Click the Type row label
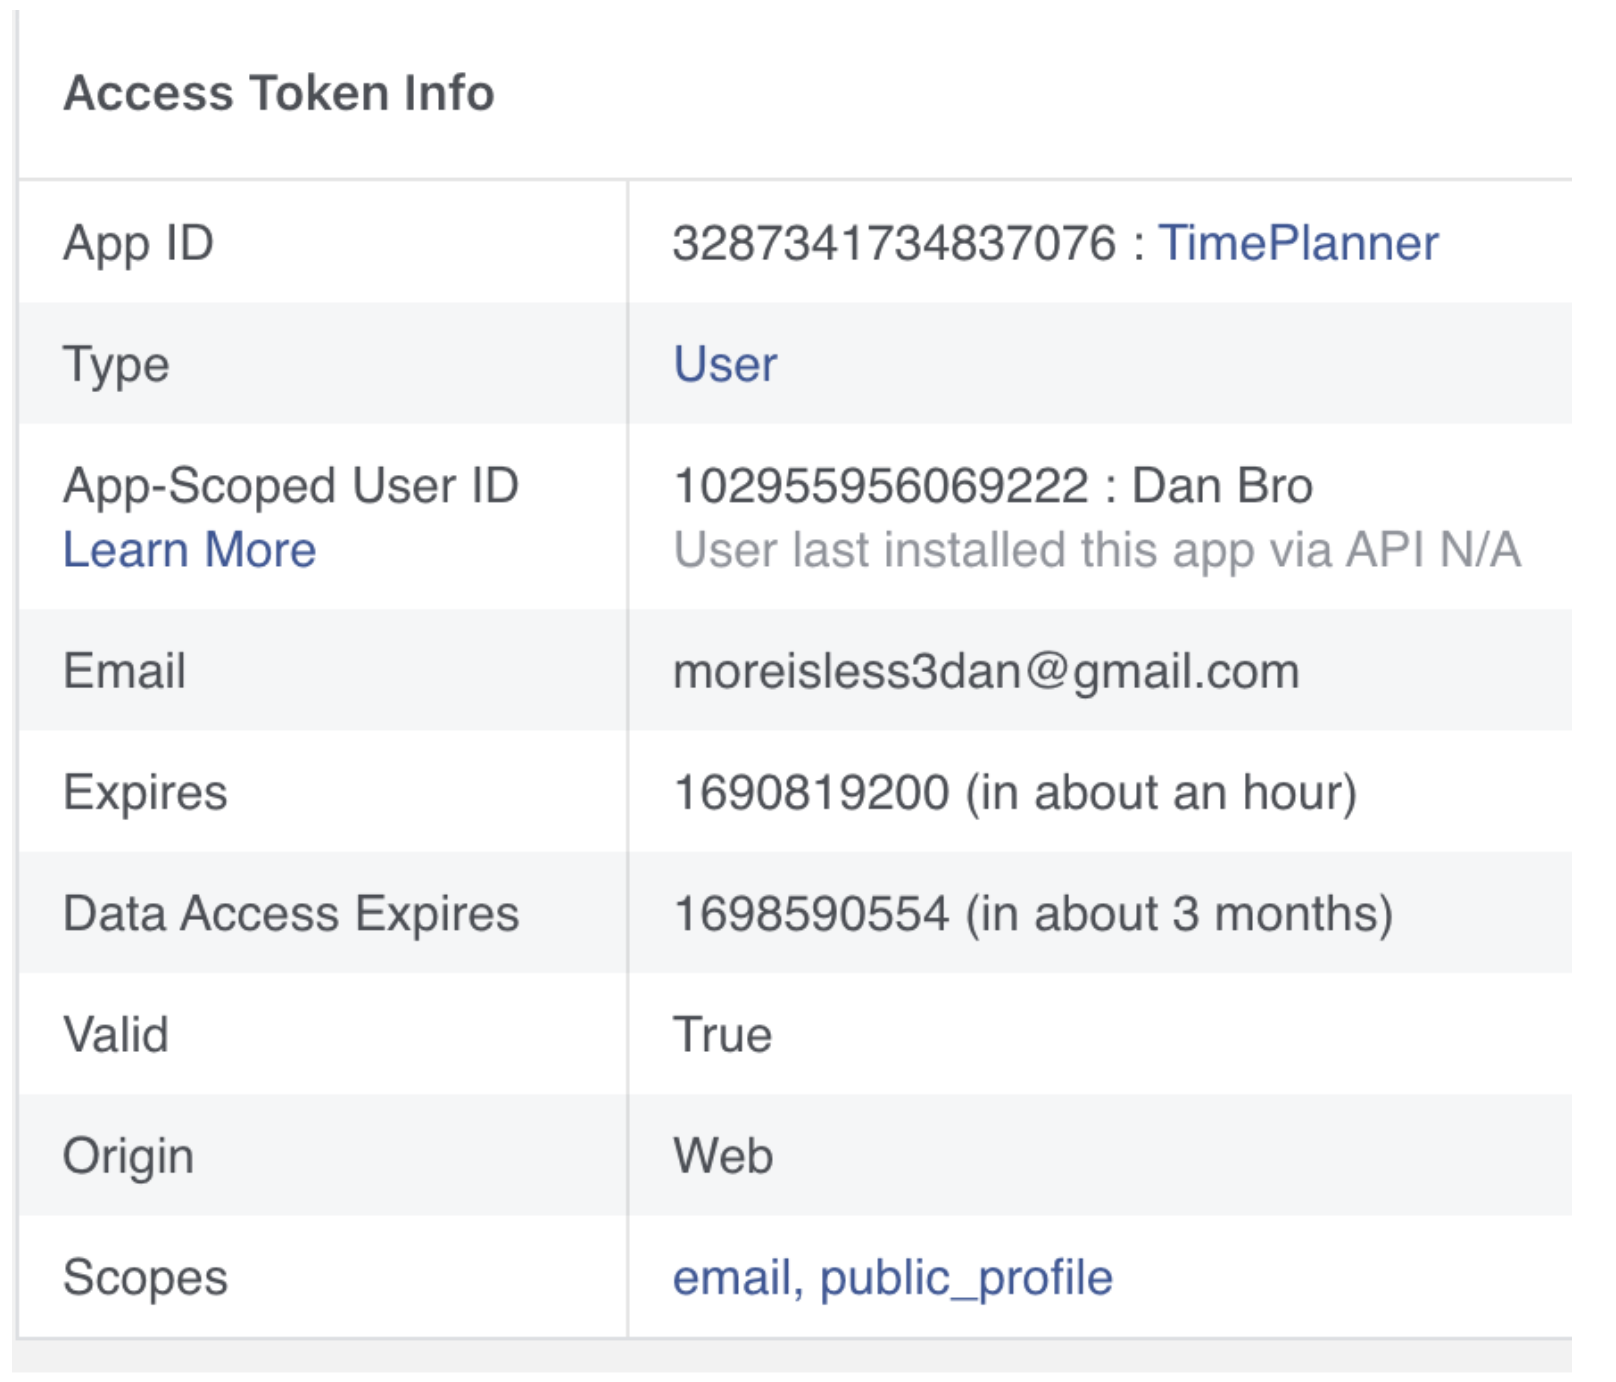The height and width of the screenshot is (1382, 1616). [116, 364]
